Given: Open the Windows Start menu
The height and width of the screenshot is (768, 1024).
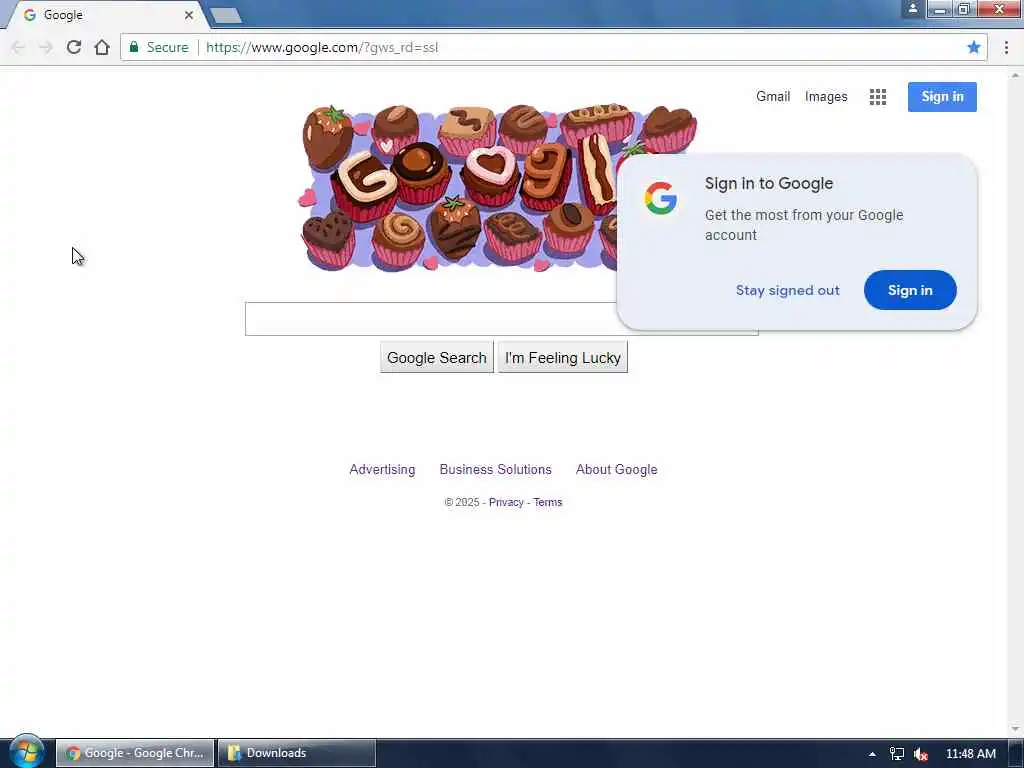Looking at the screenshot, I should coord(26,752).
